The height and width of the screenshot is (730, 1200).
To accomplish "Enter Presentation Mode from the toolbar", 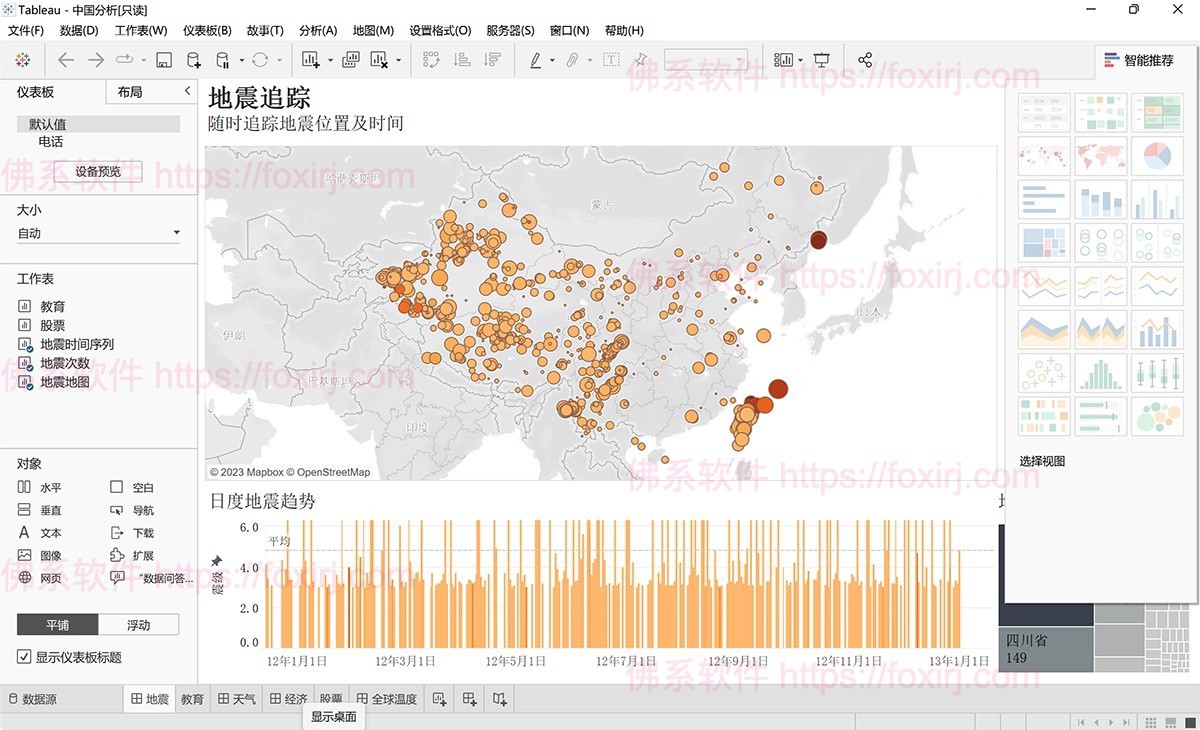I will point(821,60).
